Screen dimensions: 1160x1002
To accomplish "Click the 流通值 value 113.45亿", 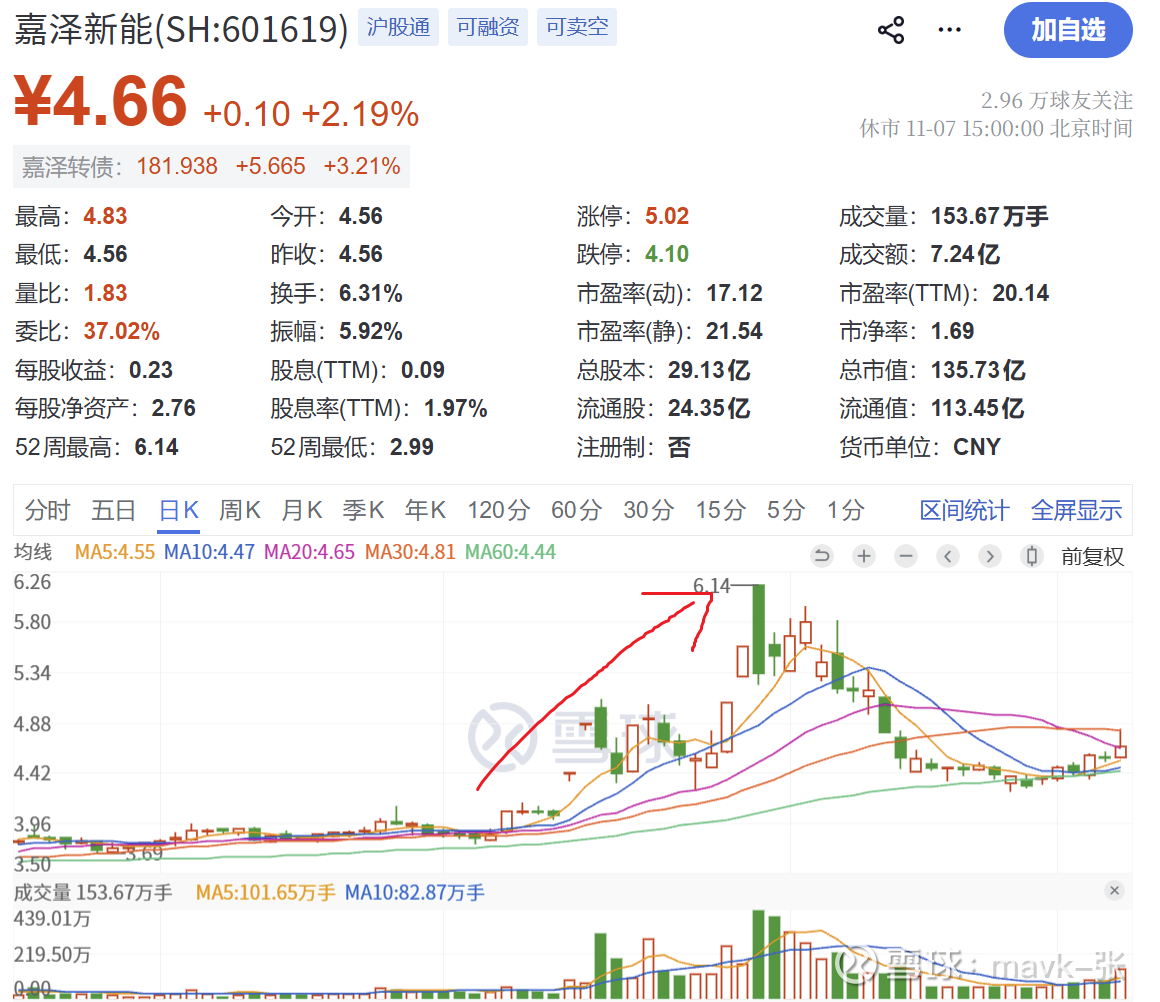I will click(x=977, y=408).
